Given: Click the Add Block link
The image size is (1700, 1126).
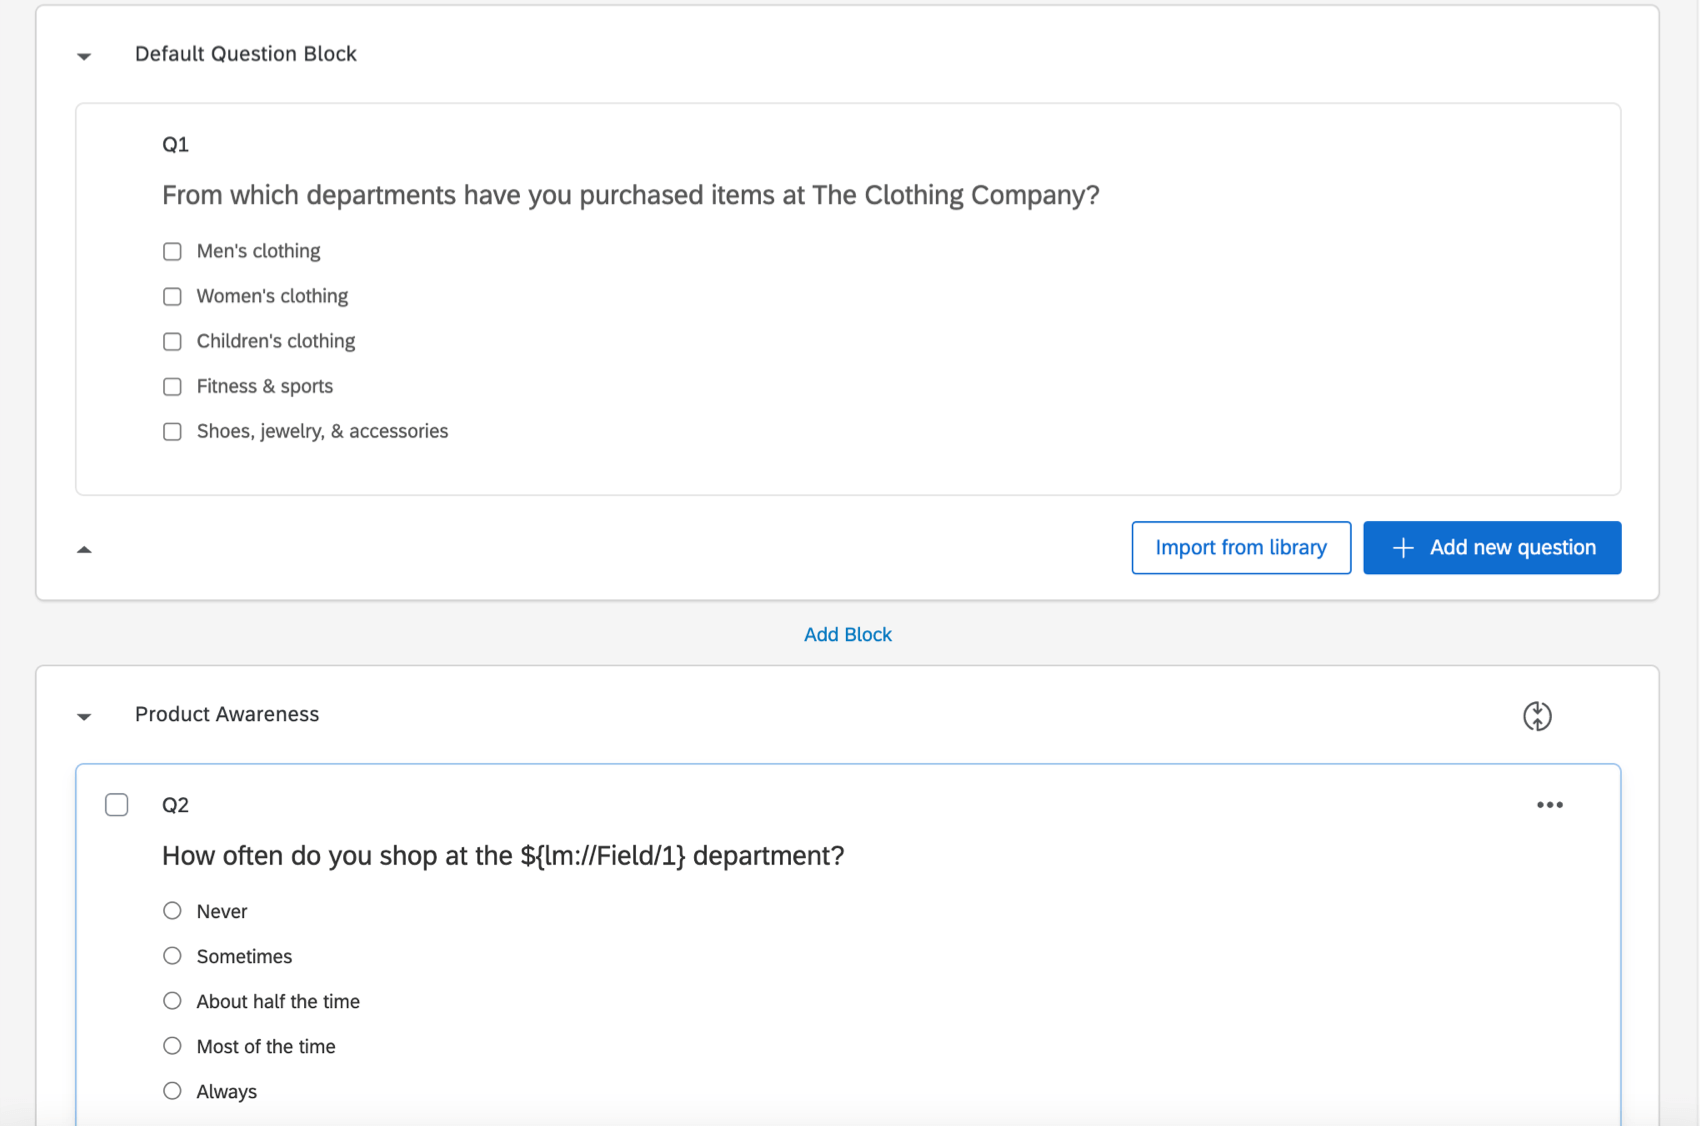Looking at the screenshot, I should point(847,634).
